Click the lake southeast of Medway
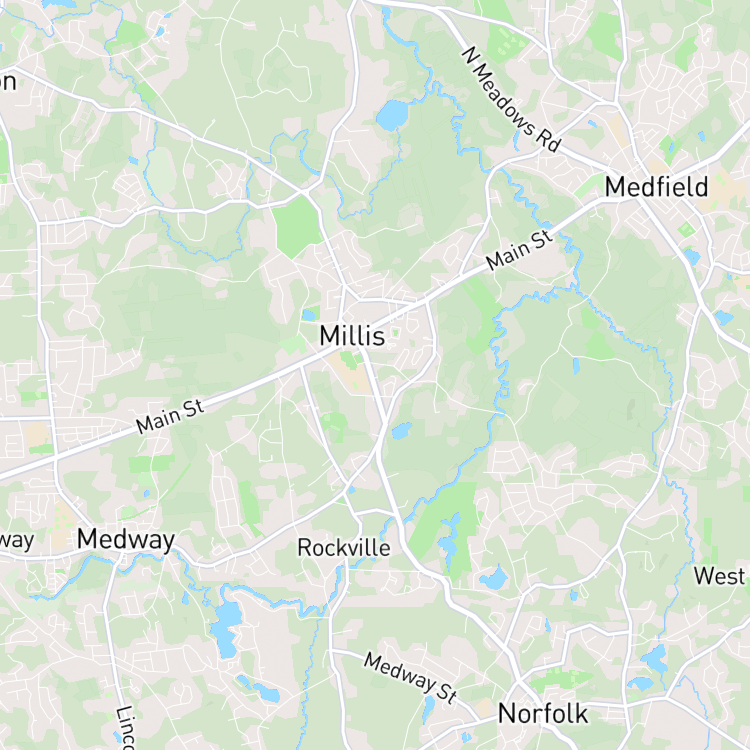This screenshot has height=750, width=750. pyautogui.click(x=227, y=628)
